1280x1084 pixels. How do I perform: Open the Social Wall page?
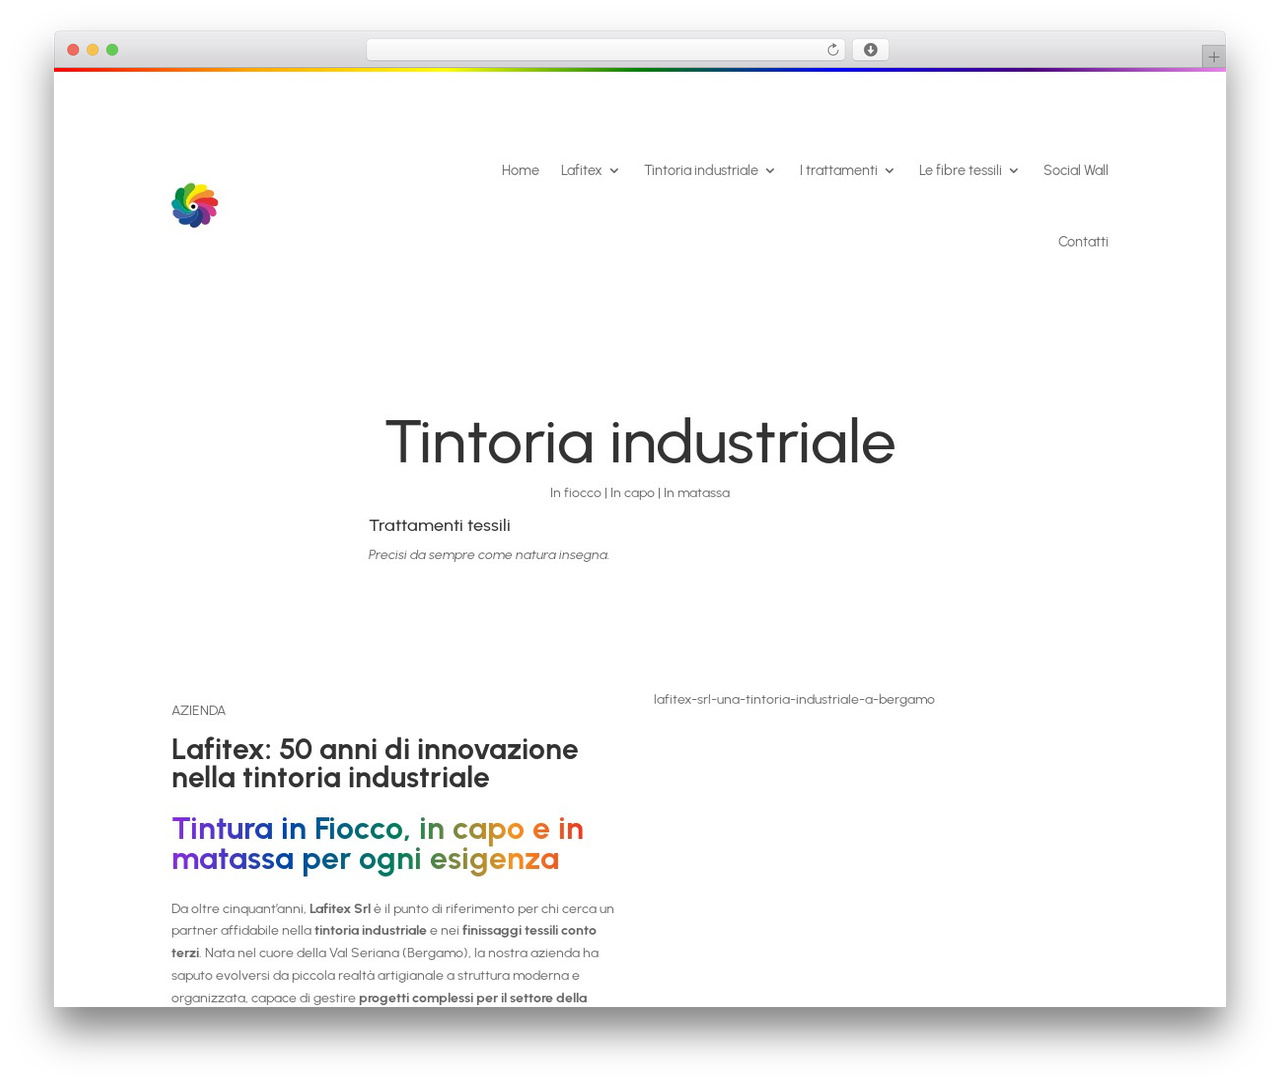1075,170
